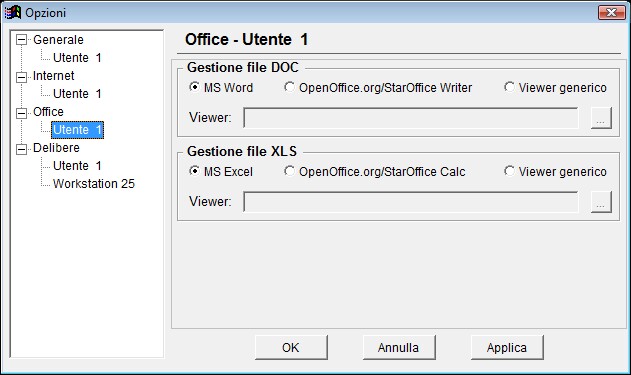Browse for XLS viewer with ... button
This screenshot has width=631, height=375.
coord(601,202)
